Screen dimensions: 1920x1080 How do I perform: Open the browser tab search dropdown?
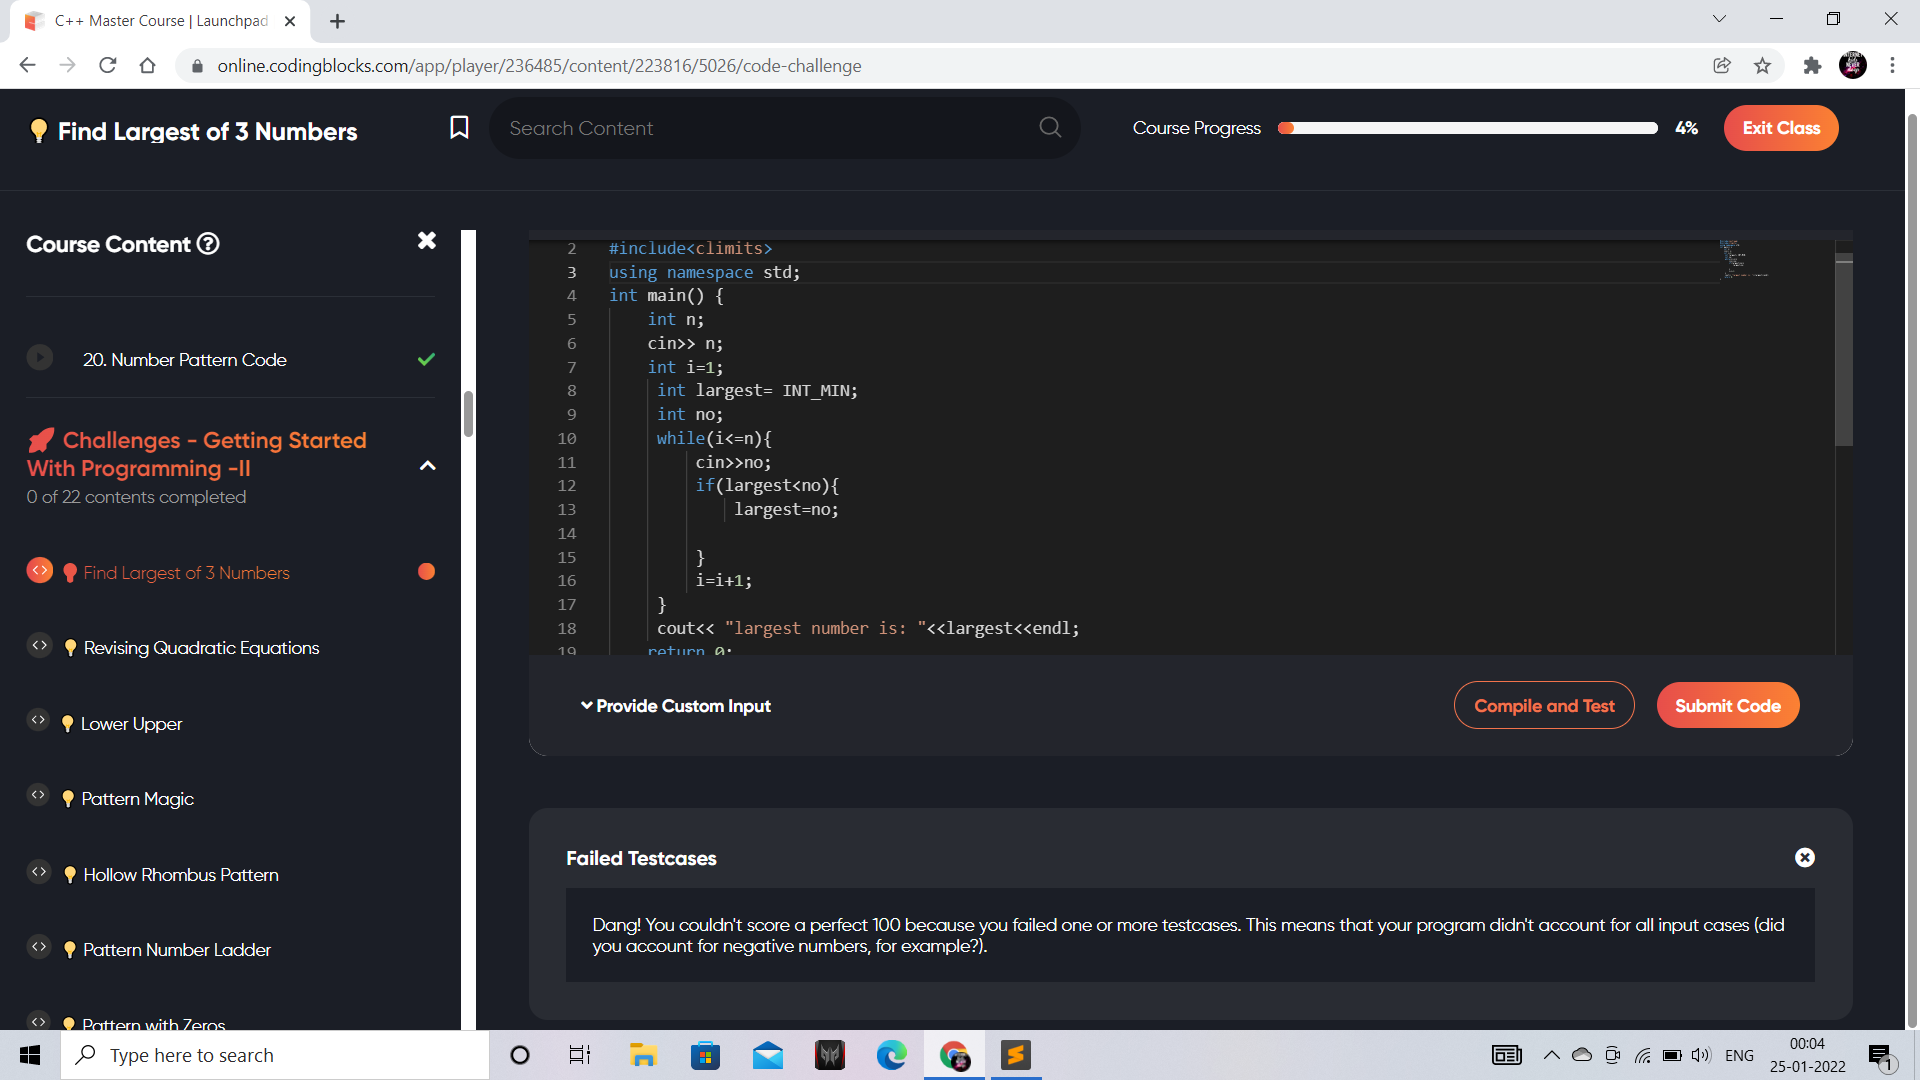[1719, 19]
